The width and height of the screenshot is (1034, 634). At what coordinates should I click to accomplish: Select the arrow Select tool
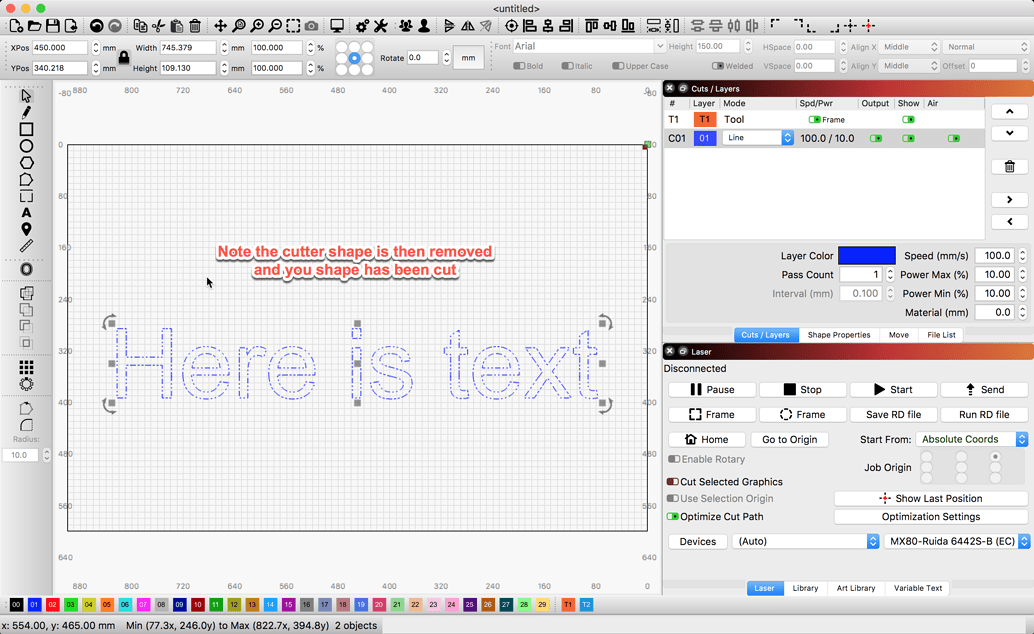tap(26, 96)
